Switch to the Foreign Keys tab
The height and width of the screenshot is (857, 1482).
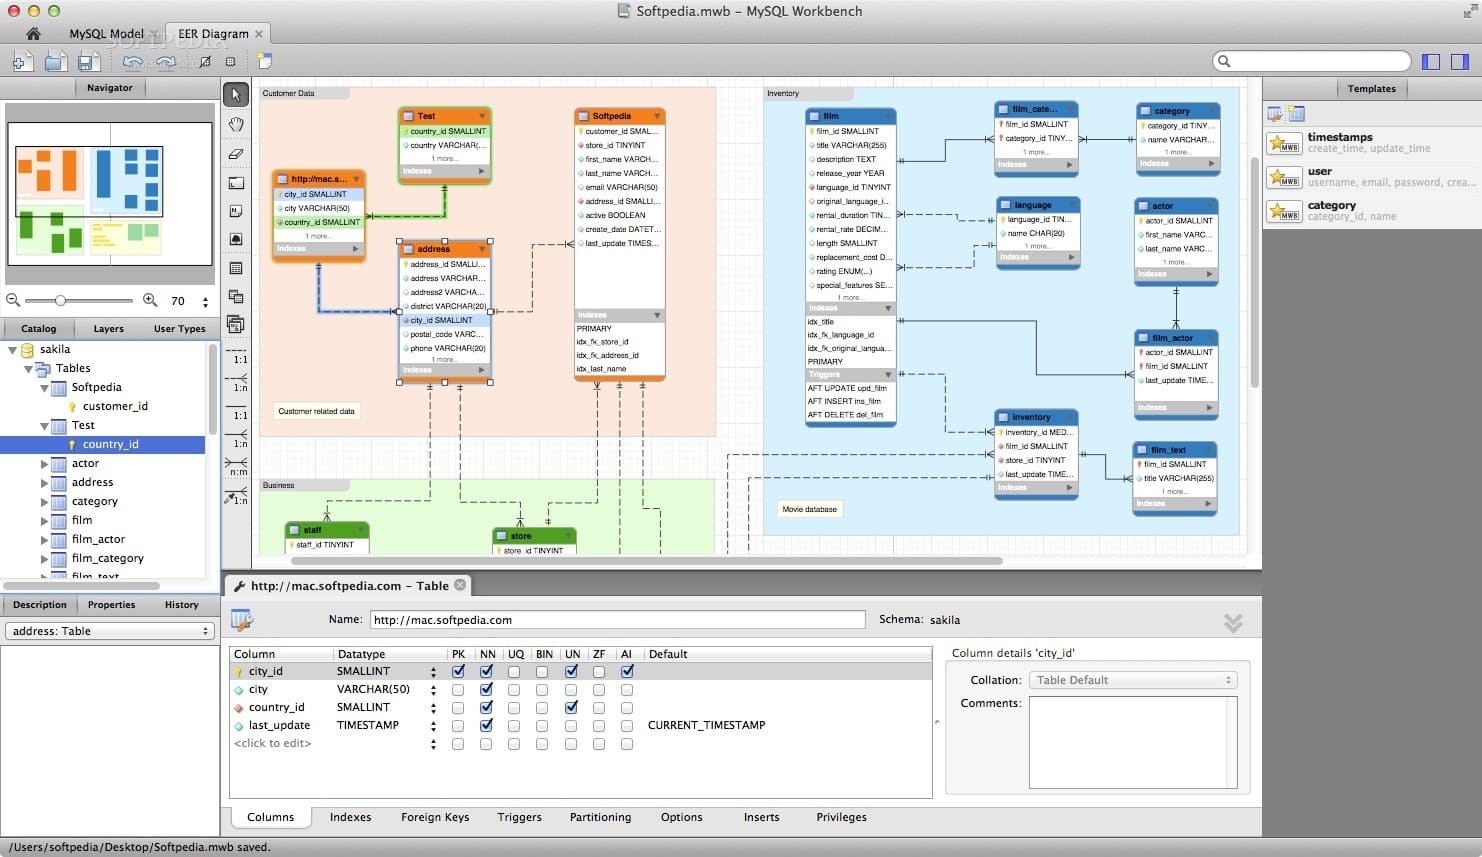435,817
